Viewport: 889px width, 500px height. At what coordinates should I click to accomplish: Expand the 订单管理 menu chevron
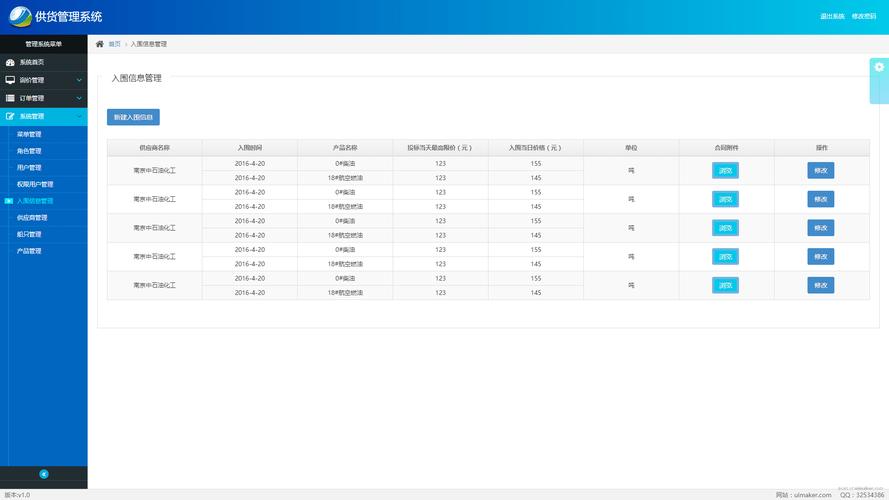(x=79, y=99)
